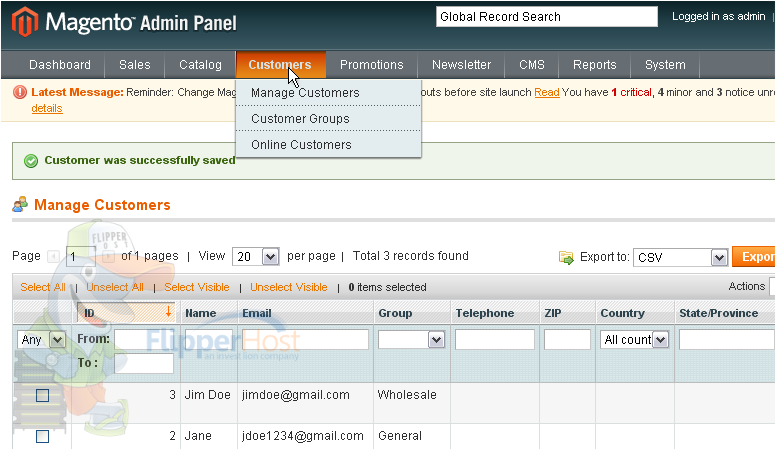Screen dimensions: 776x450
Task: Open the Reports menu
Action: tap(595, 65)
